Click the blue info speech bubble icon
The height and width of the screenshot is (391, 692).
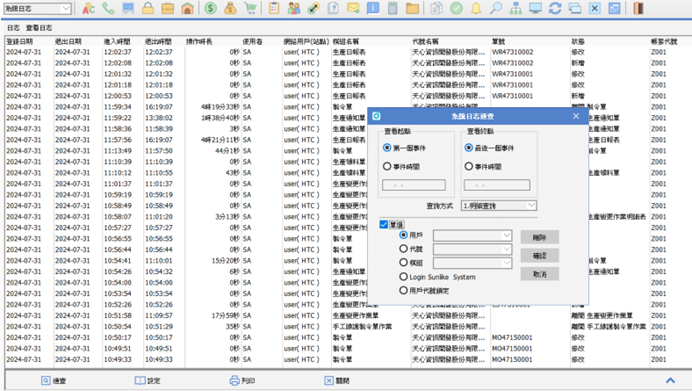373,8
